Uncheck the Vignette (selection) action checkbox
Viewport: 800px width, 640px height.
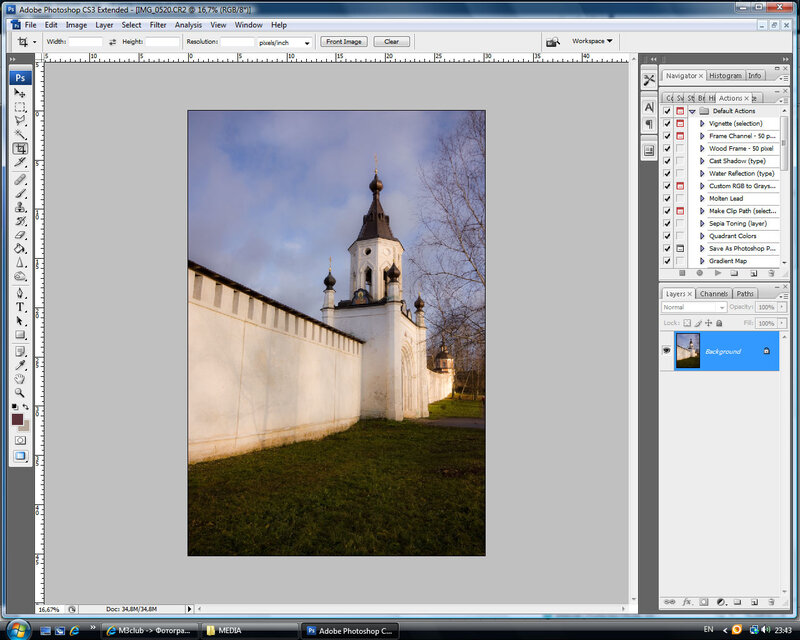click(x=667, y=123)
